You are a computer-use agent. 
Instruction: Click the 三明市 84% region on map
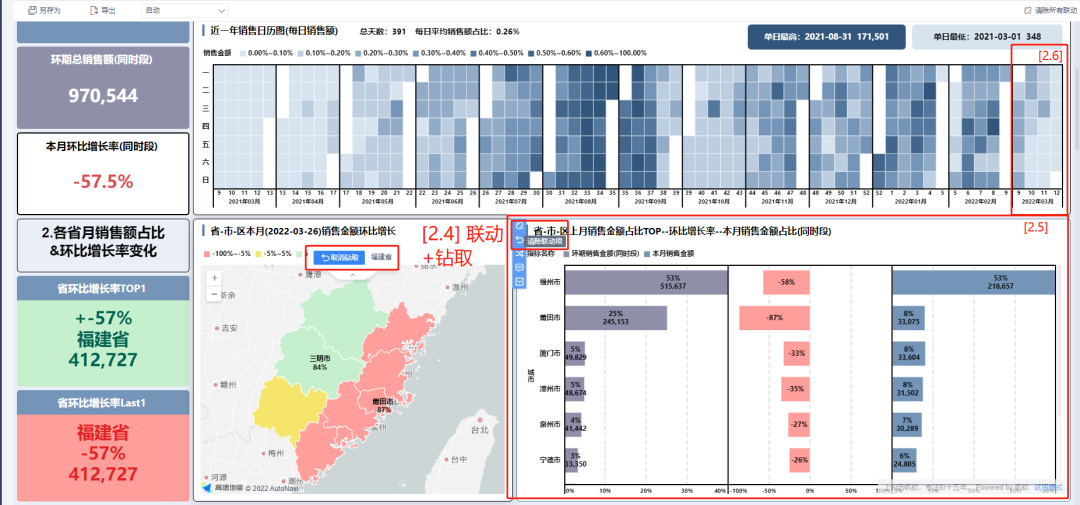pos(319,362)
